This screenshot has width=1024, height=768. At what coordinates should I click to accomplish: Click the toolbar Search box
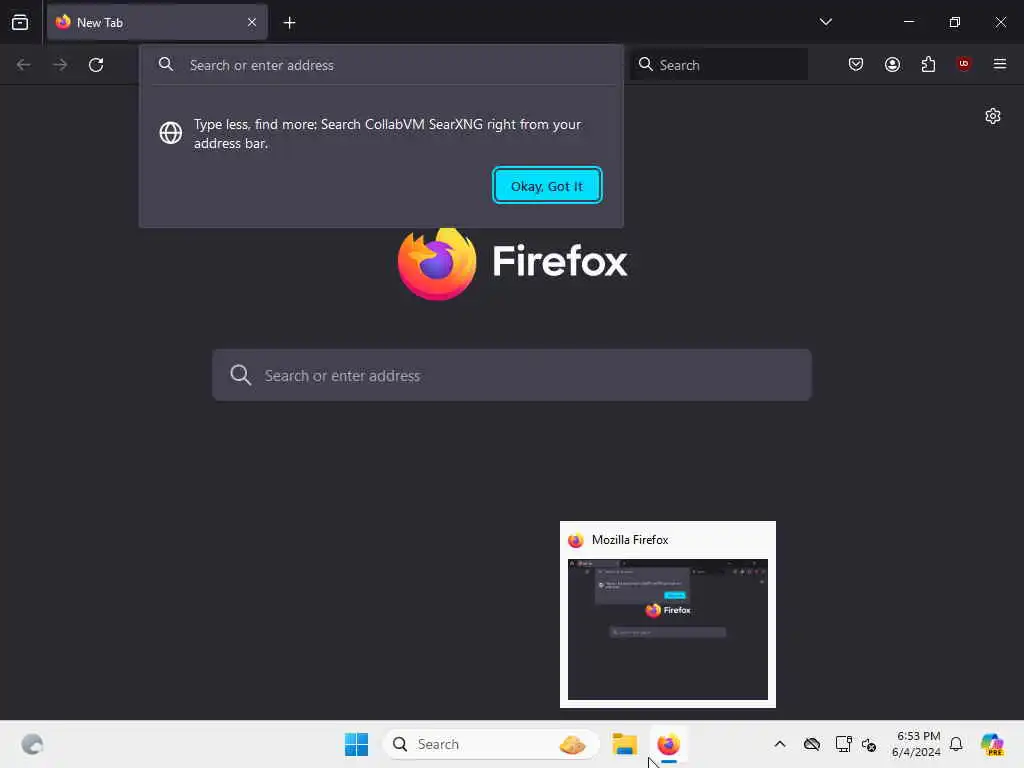(x=719, y=65)
